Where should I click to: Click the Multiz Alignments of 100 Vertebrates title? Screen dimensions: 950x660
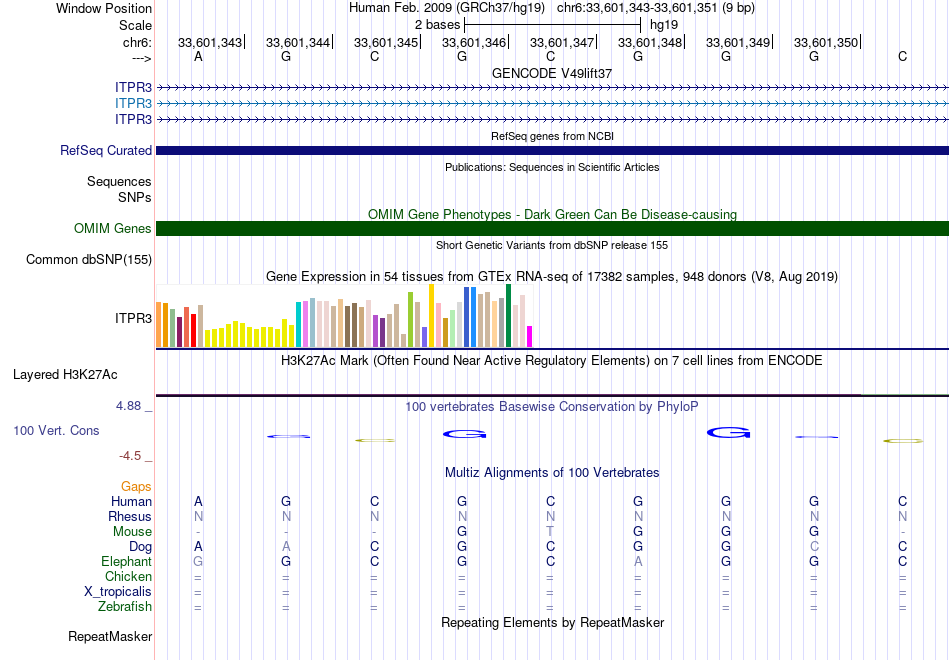tap(552, 473)
